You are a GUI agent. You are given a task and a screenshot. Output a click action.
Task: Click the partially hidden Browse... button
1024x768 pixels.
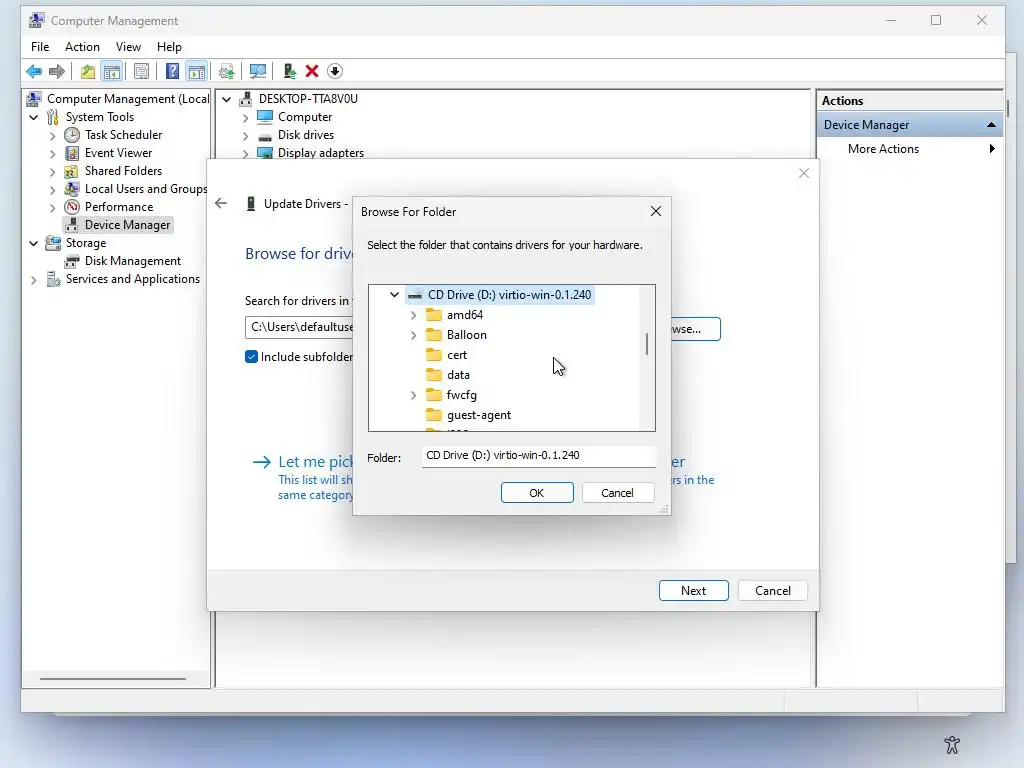point(696,329)
